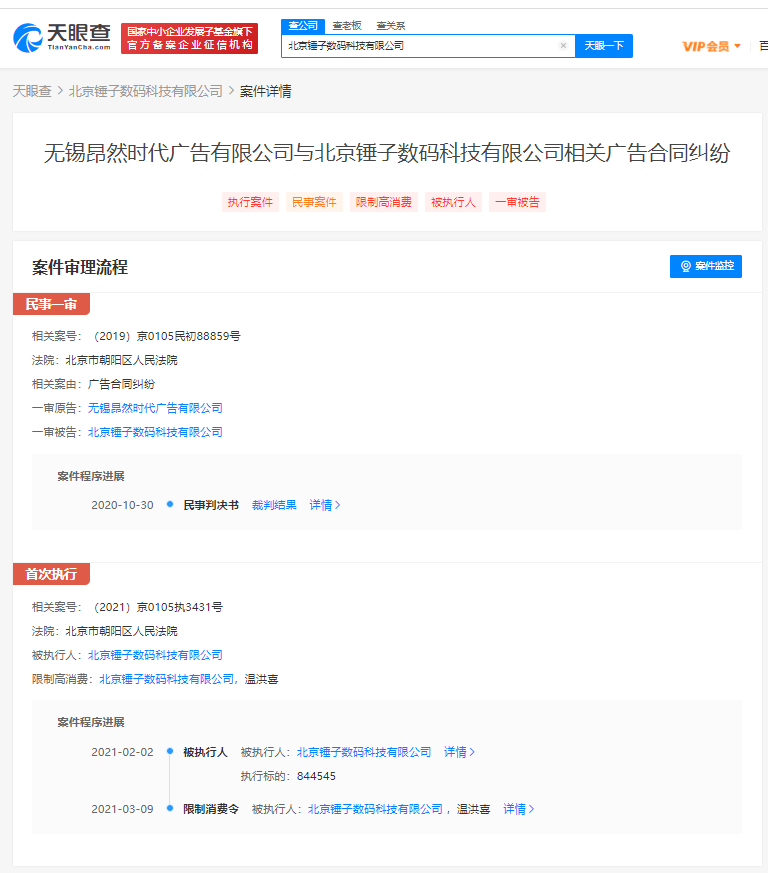Viewport: 768px width, 873px height.
Task: Expand 详情 for the 民事判决书 entry
Action: [324, 505]
